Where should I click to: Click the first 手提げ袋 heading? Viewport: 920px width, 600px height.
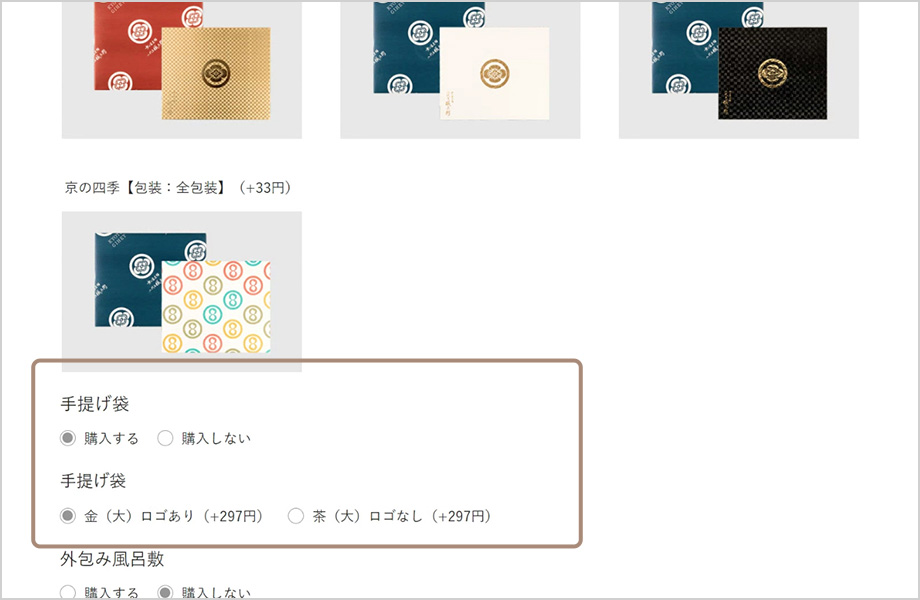pyautogui.click(x=94, y=404)
